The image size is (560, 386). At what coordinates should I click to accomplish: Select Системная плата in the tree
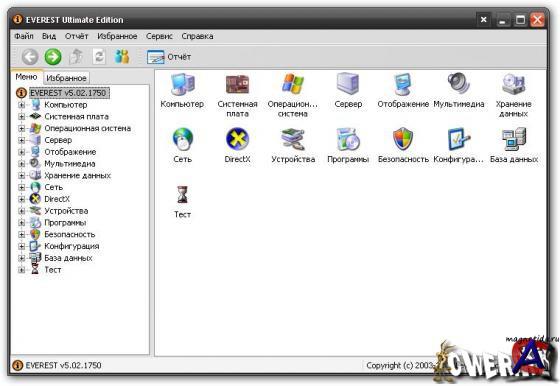coord(76,117)
